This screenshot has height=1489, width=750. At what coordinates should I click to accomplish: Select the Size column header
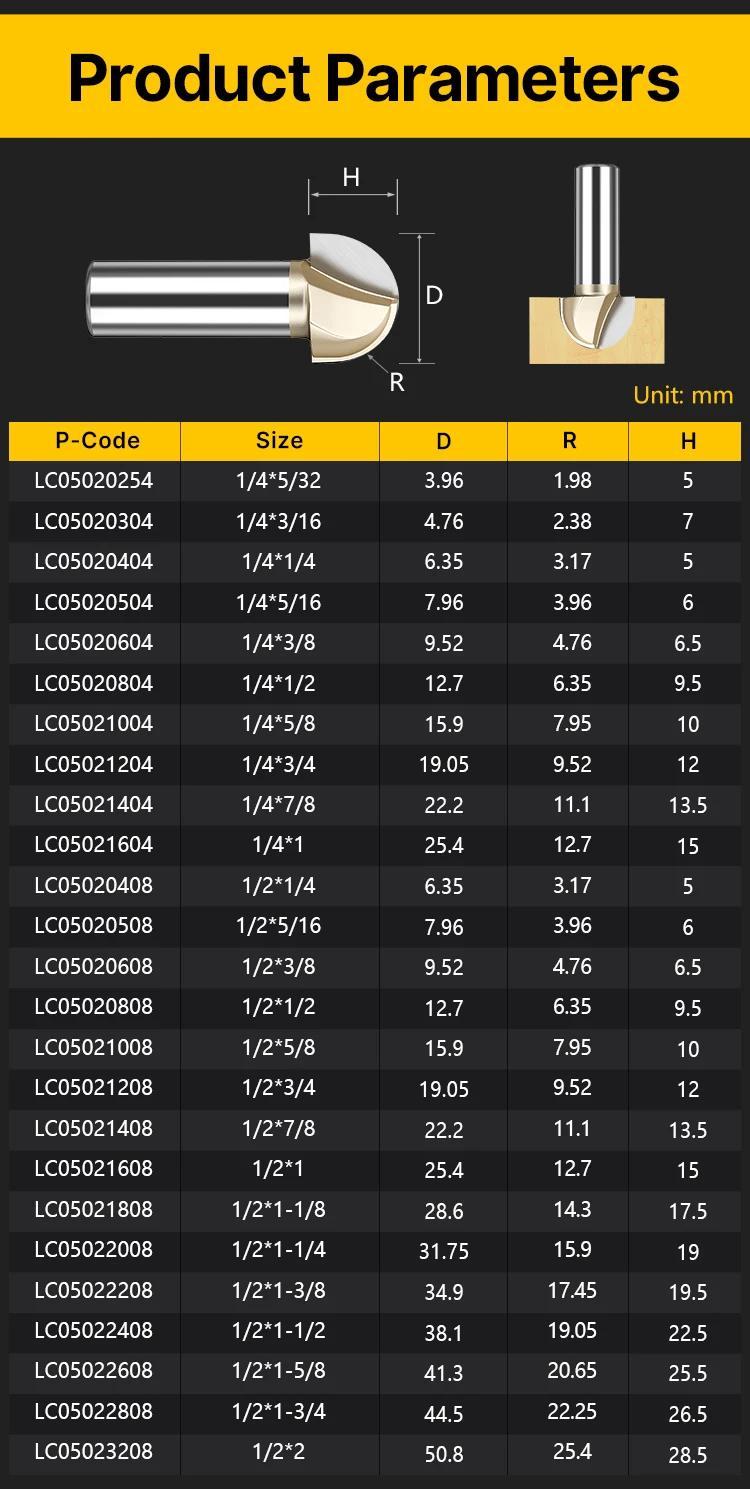[279, 441]
